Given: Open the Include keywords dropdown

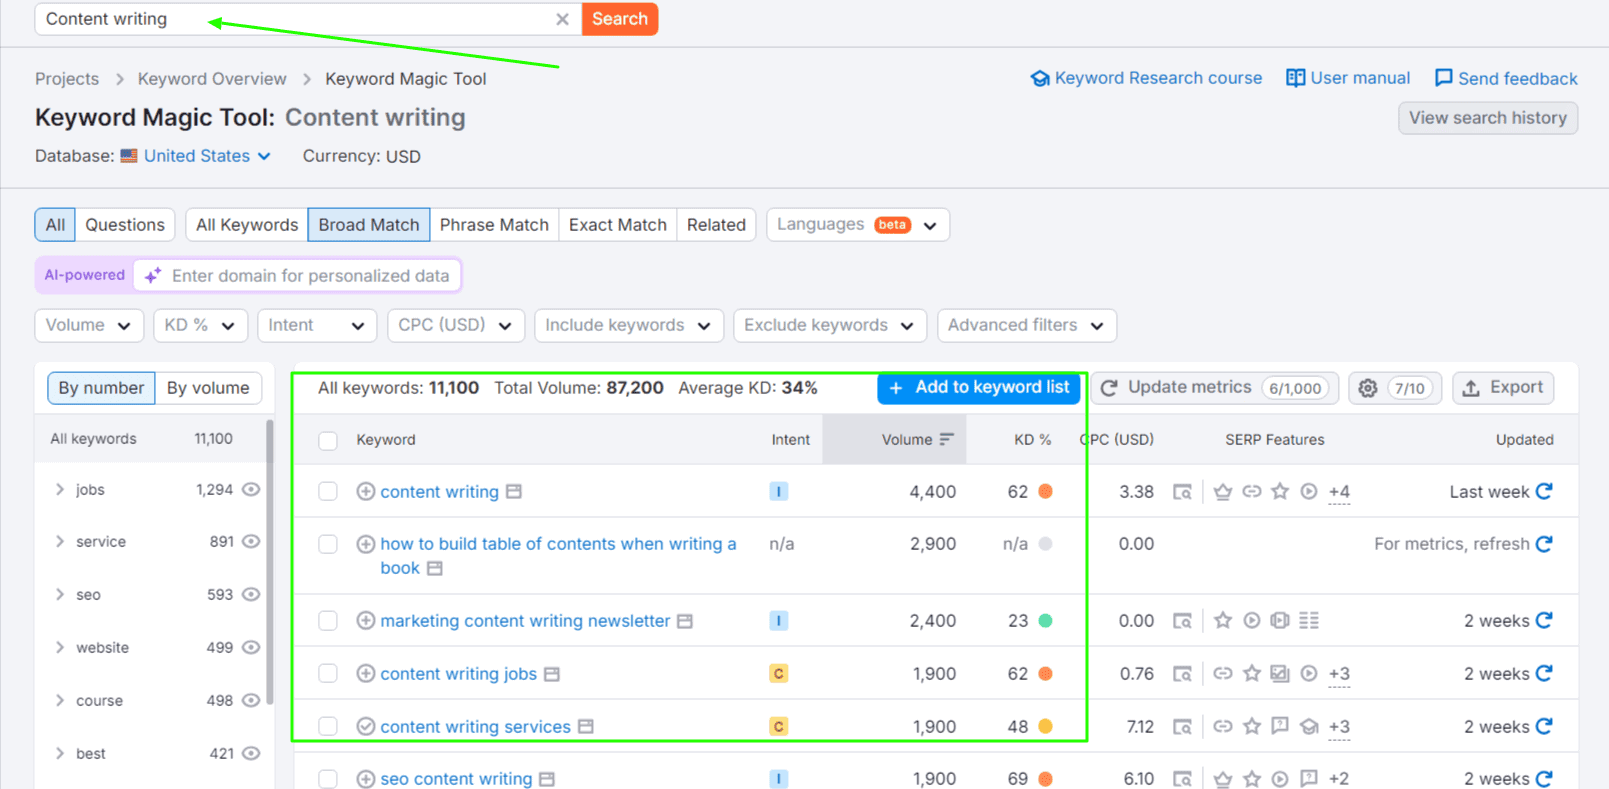Looking at the screenshot, I should click(629, 325).
